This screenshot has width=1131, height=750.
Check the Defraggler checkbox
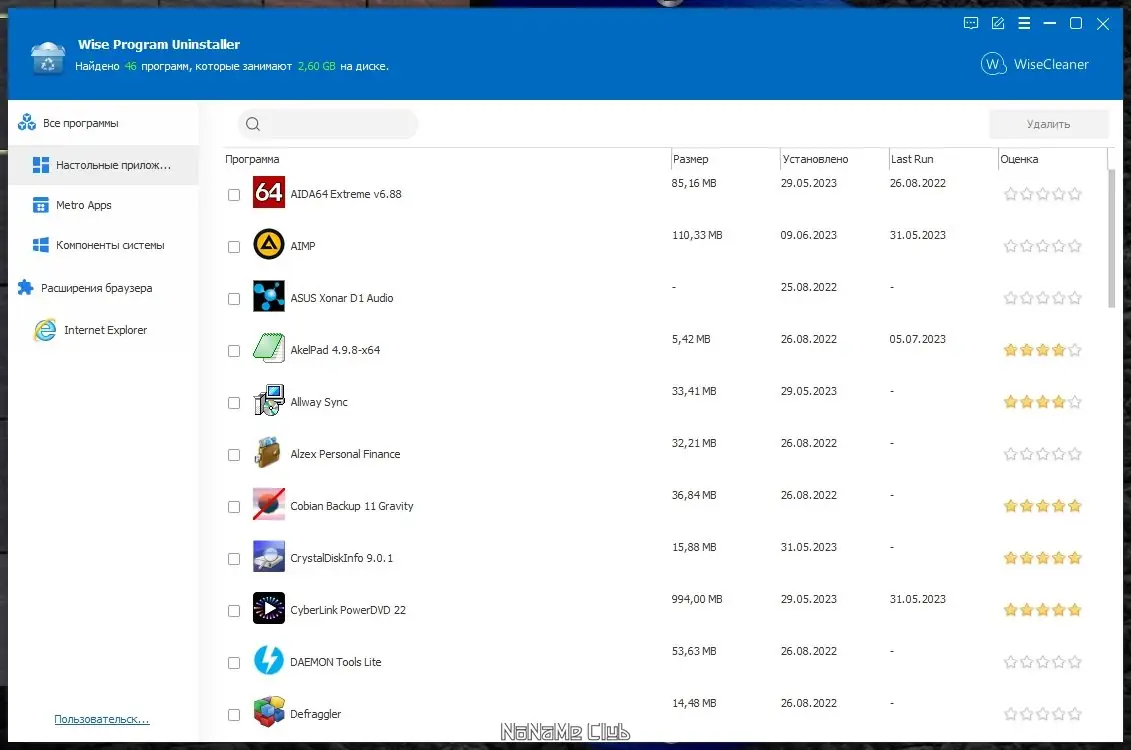tap(234, 714)
